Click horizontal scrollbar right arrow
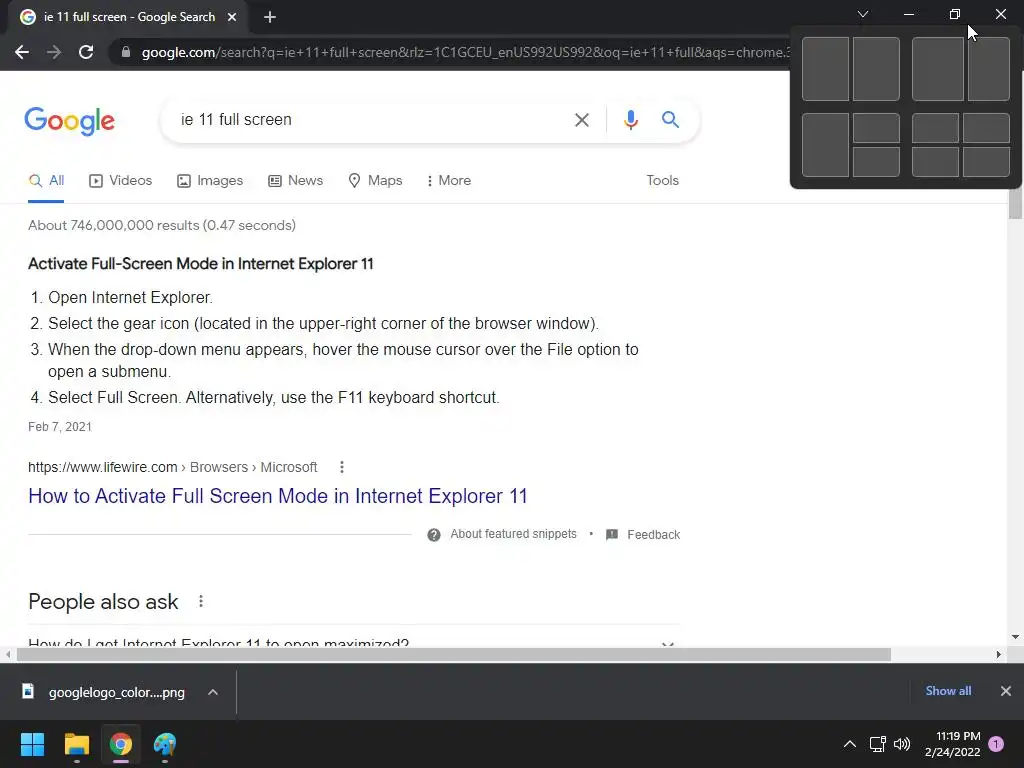The width and height of the screenshot is (1024, 768). [x=998, y=654]
